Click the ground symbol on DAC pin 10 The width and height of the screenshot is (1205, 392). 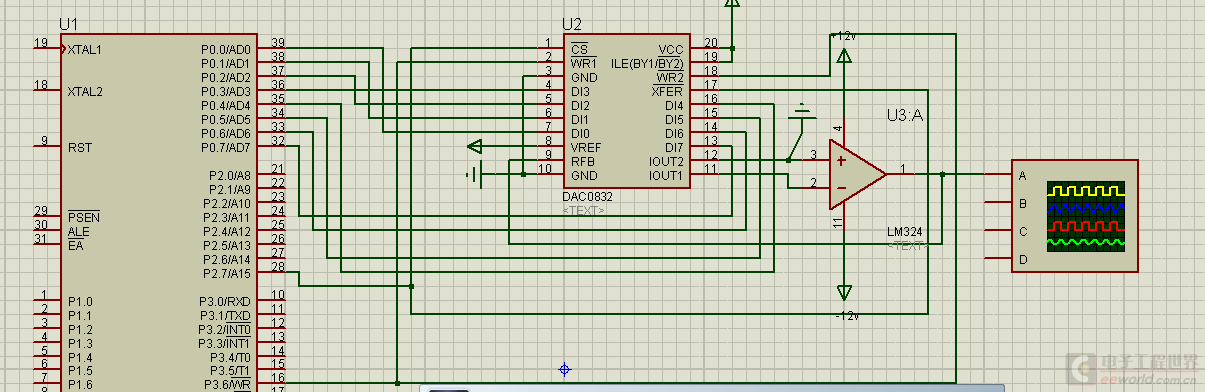[x=474, y=175]
